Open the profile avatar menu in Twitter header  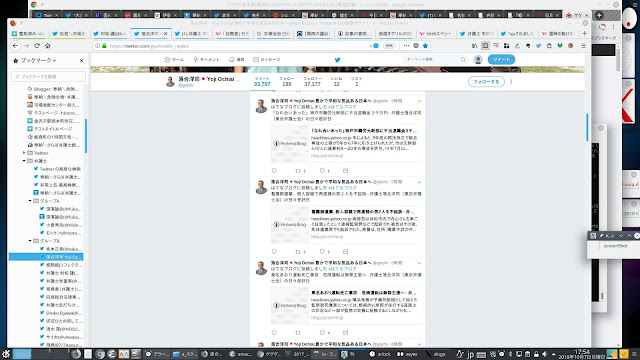tap(478, 60)
